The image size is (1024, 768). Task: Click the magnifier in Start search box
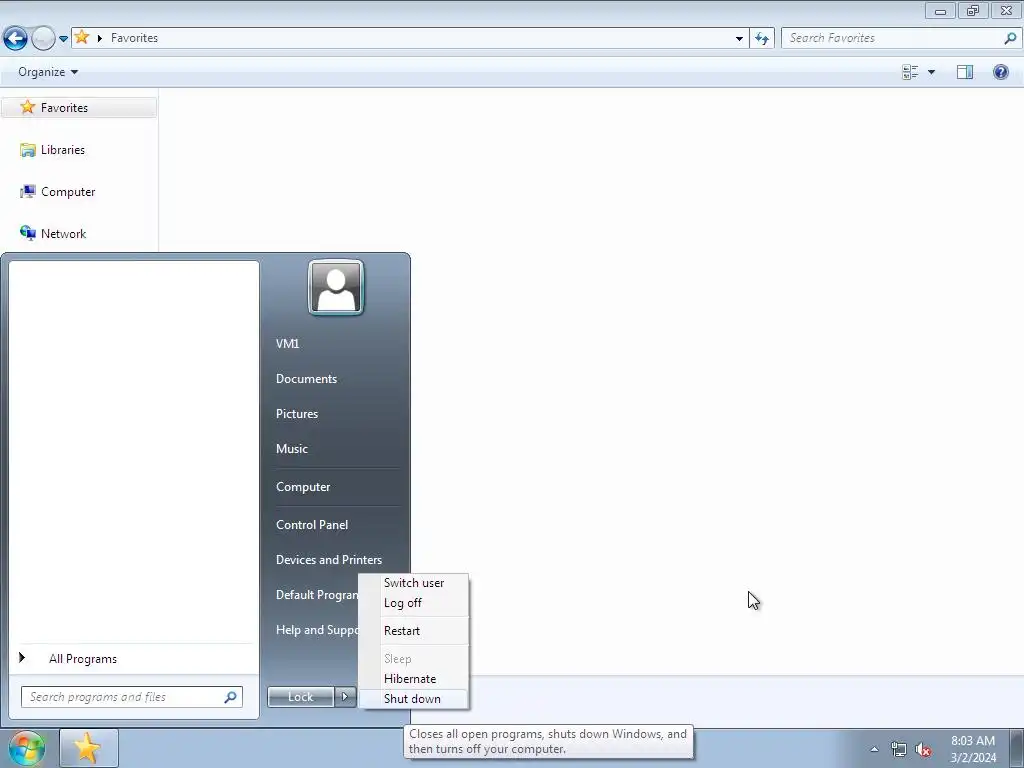point(230,697)
